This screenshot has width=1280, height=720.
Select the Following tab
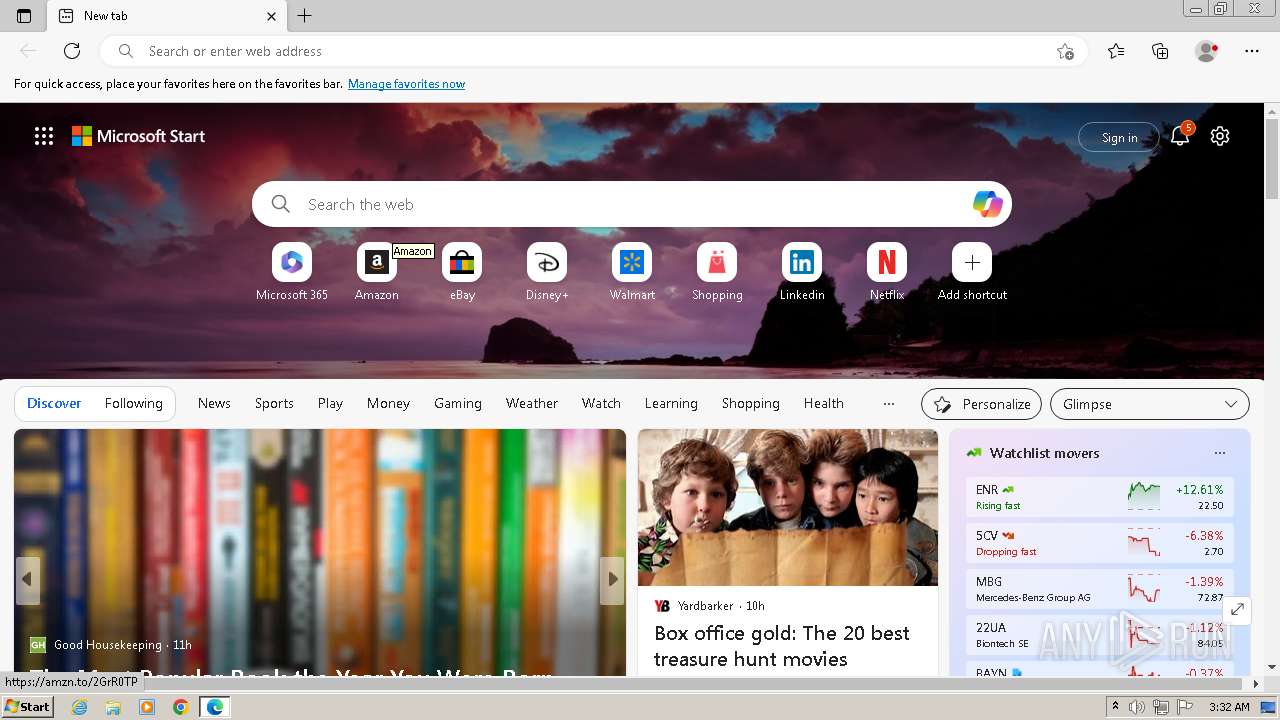pyautogui.click(x=133, y=403)
